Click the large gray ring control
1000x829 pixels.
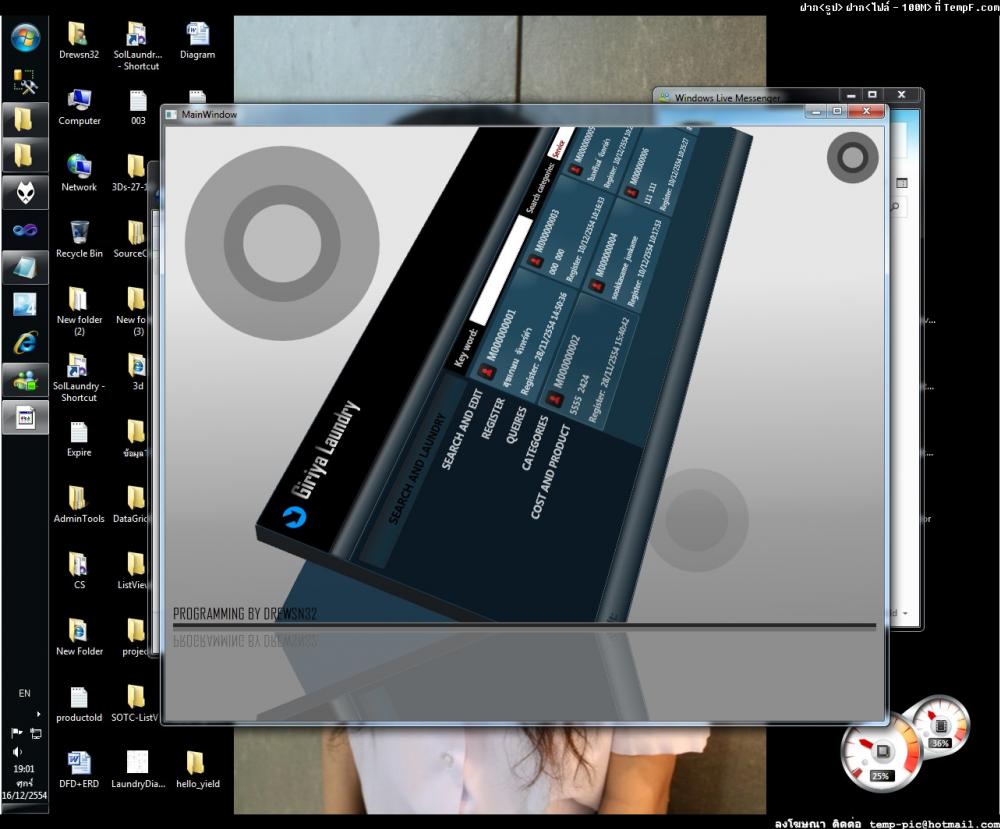[x=282, y=243]
